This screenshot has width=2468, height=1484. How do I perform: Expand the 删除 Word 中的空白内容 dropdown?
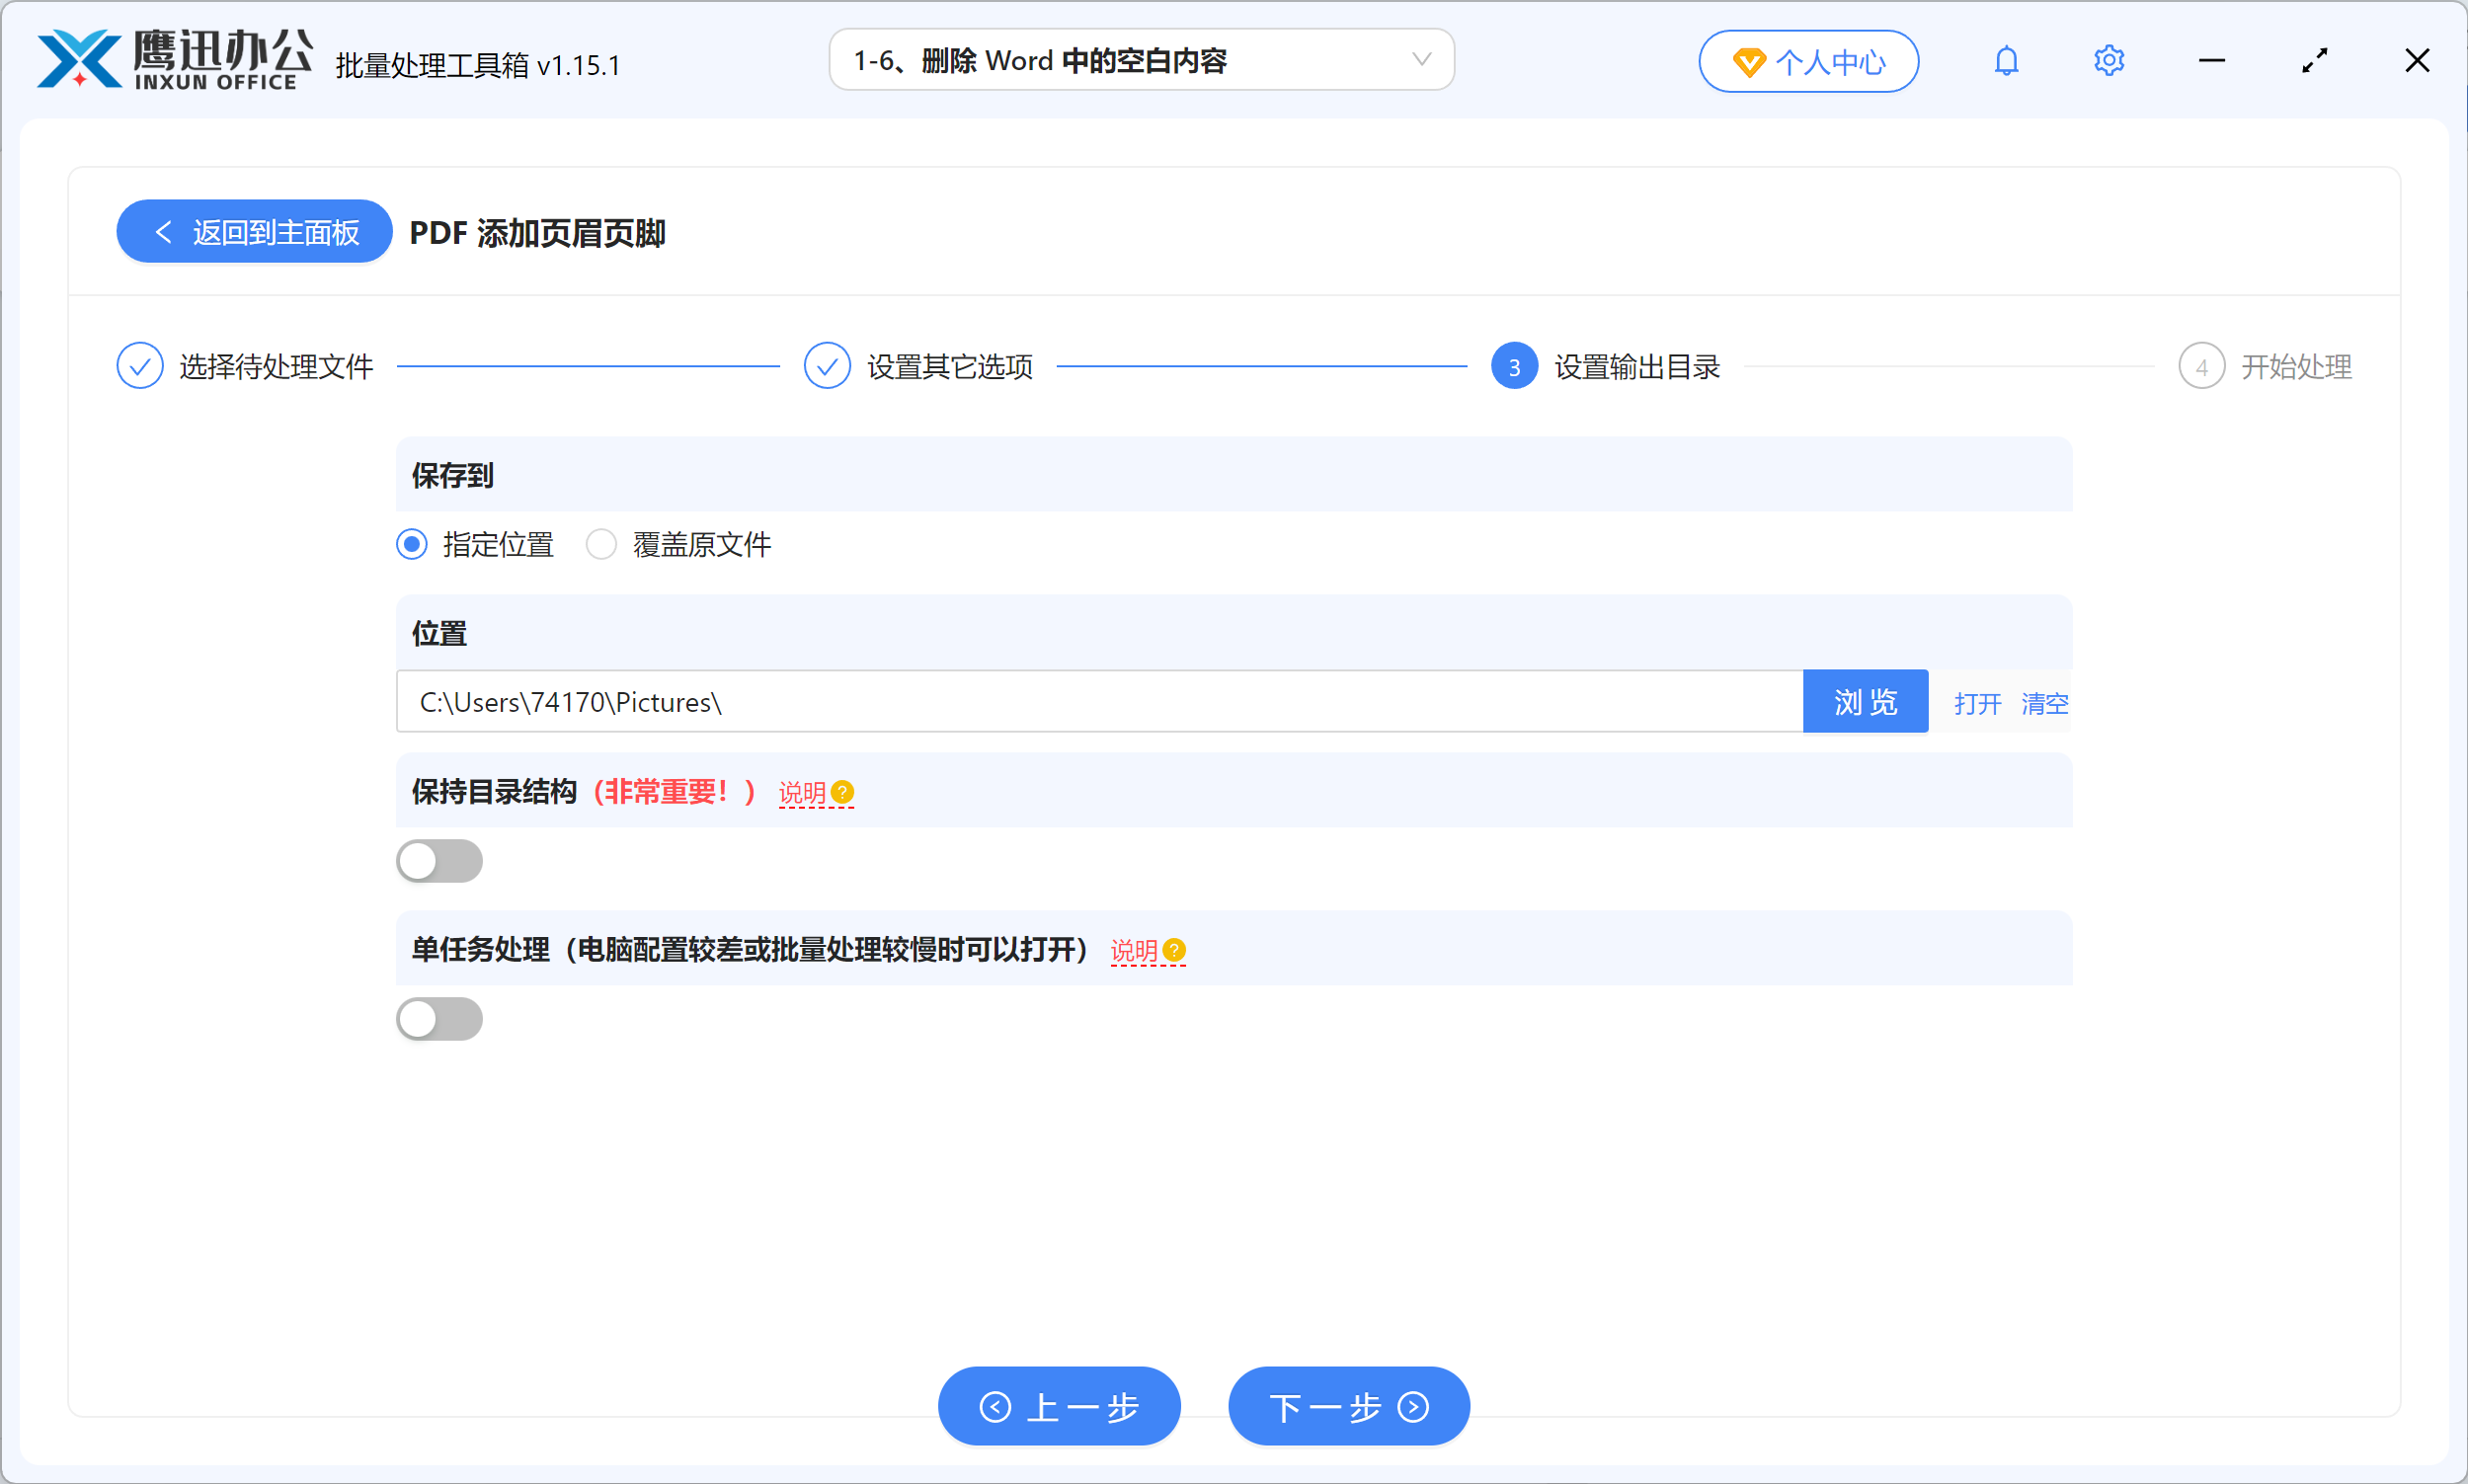pos(1141,60)
